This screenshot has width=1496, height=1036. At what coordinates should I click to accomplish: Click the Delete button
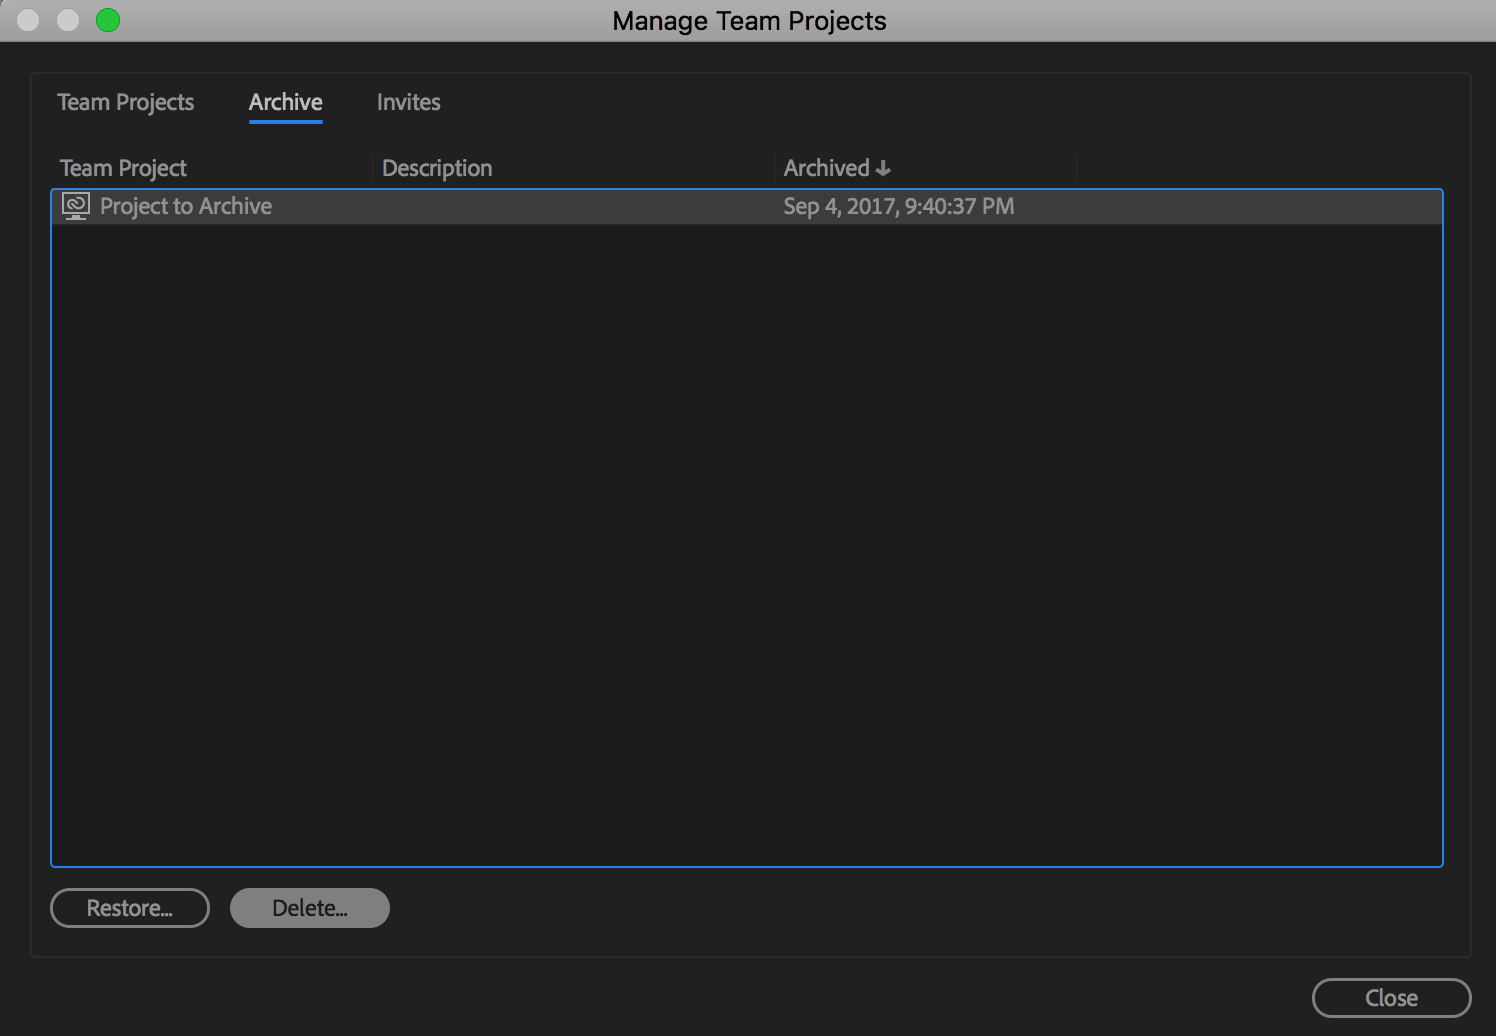[309, 907]
